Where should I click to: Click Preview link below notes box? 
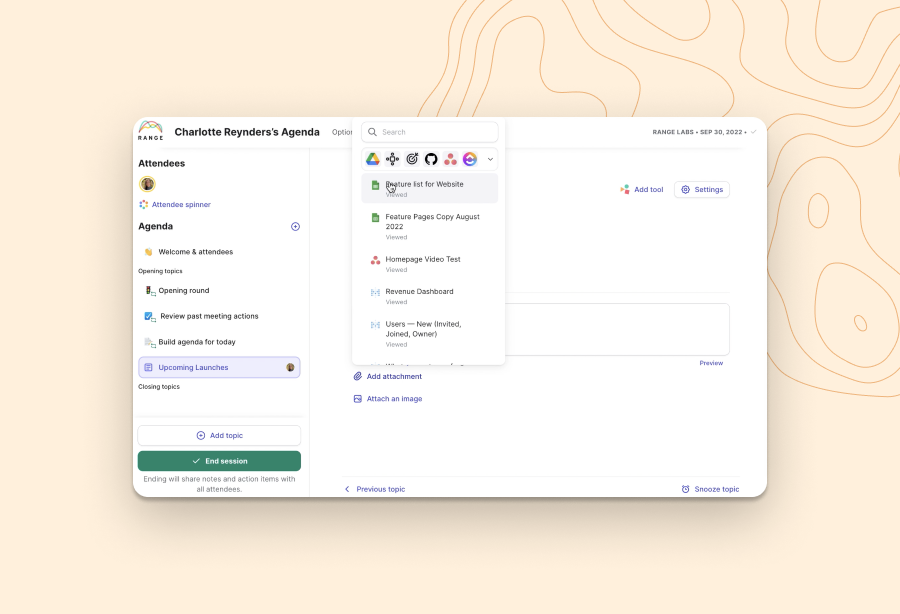point(711,363)
